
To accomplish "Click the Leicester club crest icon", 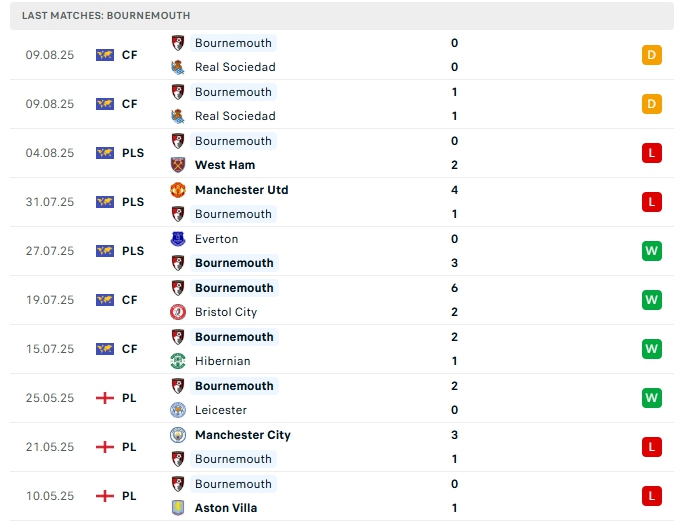I will click(x=178, y=410).
